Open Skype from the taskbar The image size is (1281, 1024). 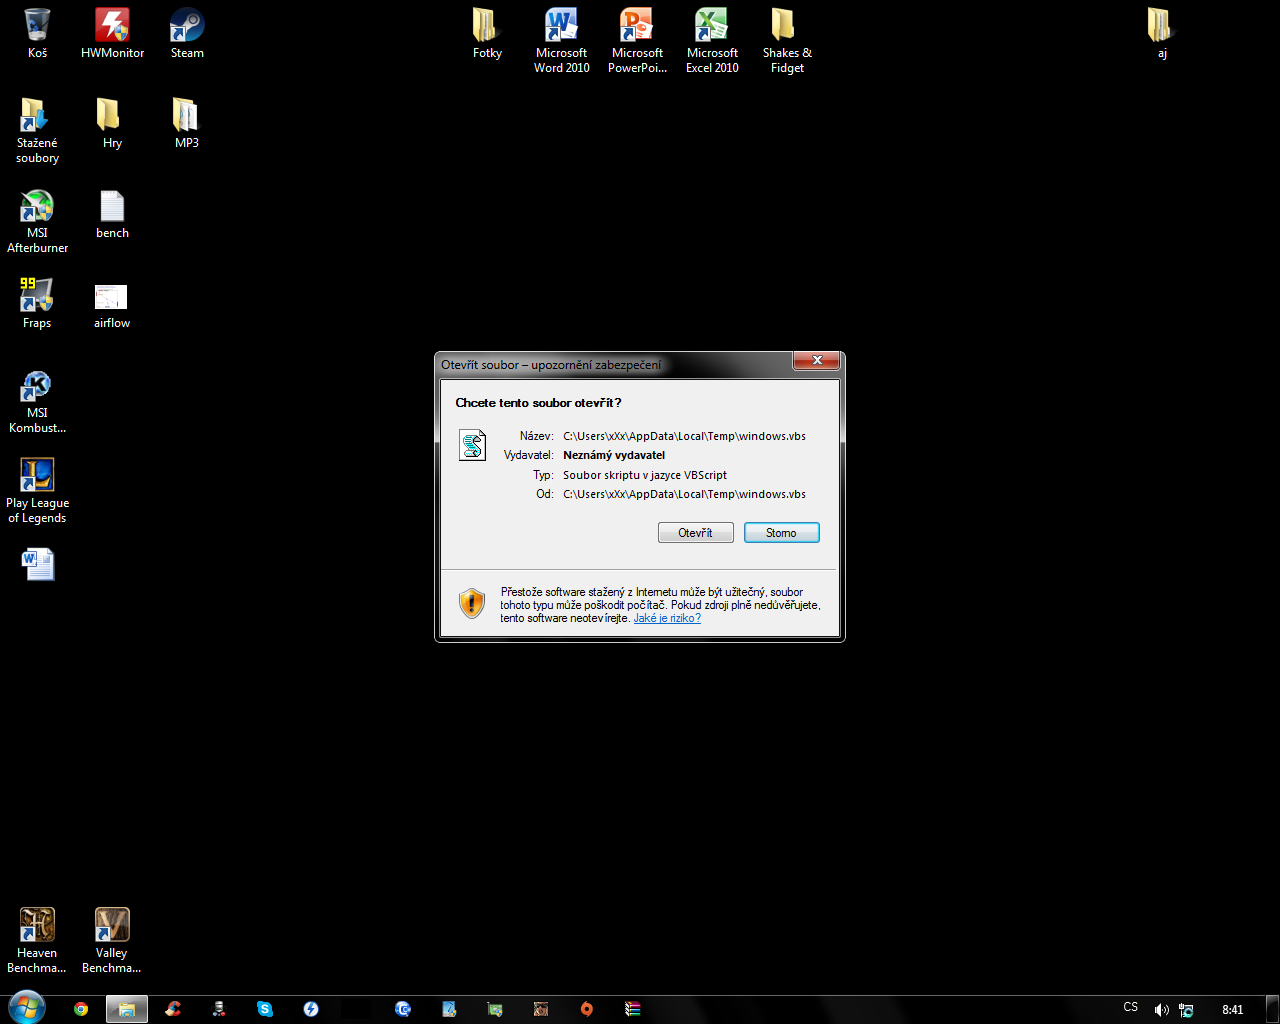(x=265, y=1009)
